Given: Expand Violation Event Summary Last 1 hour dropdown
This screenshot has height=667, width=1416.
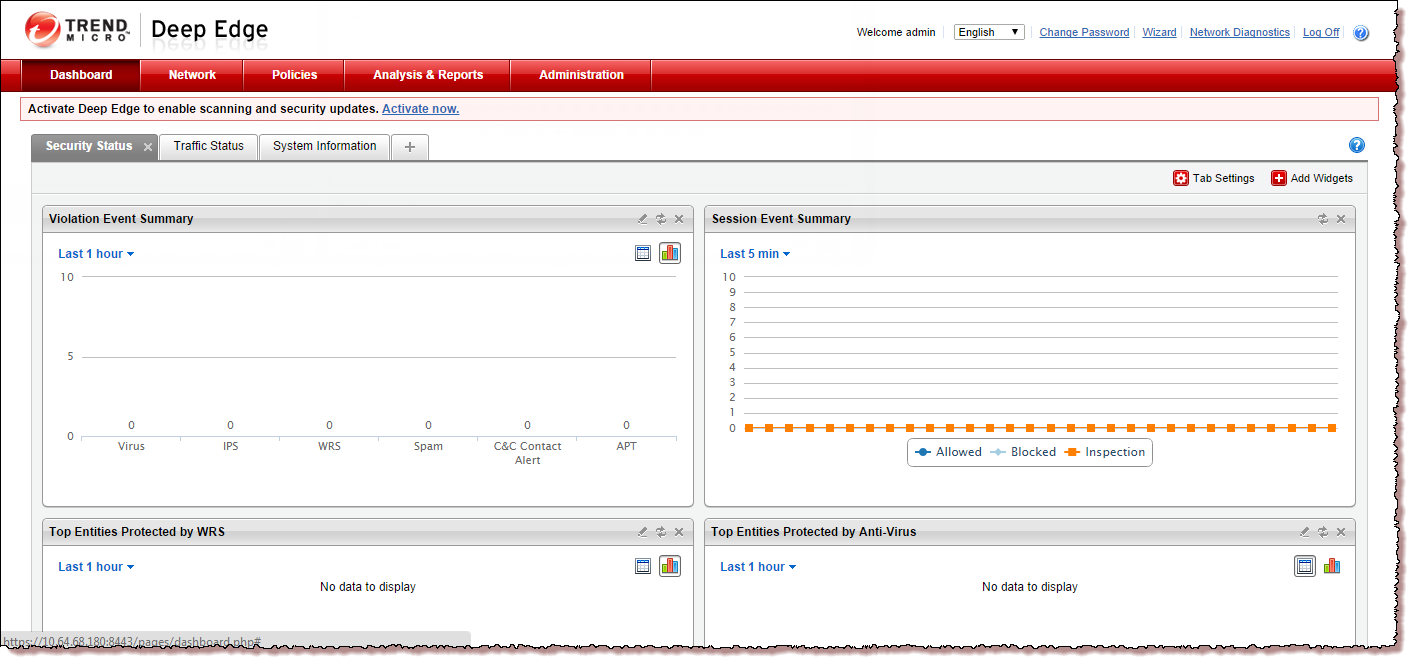Looking at the screenshot, I should coord(96,254).
